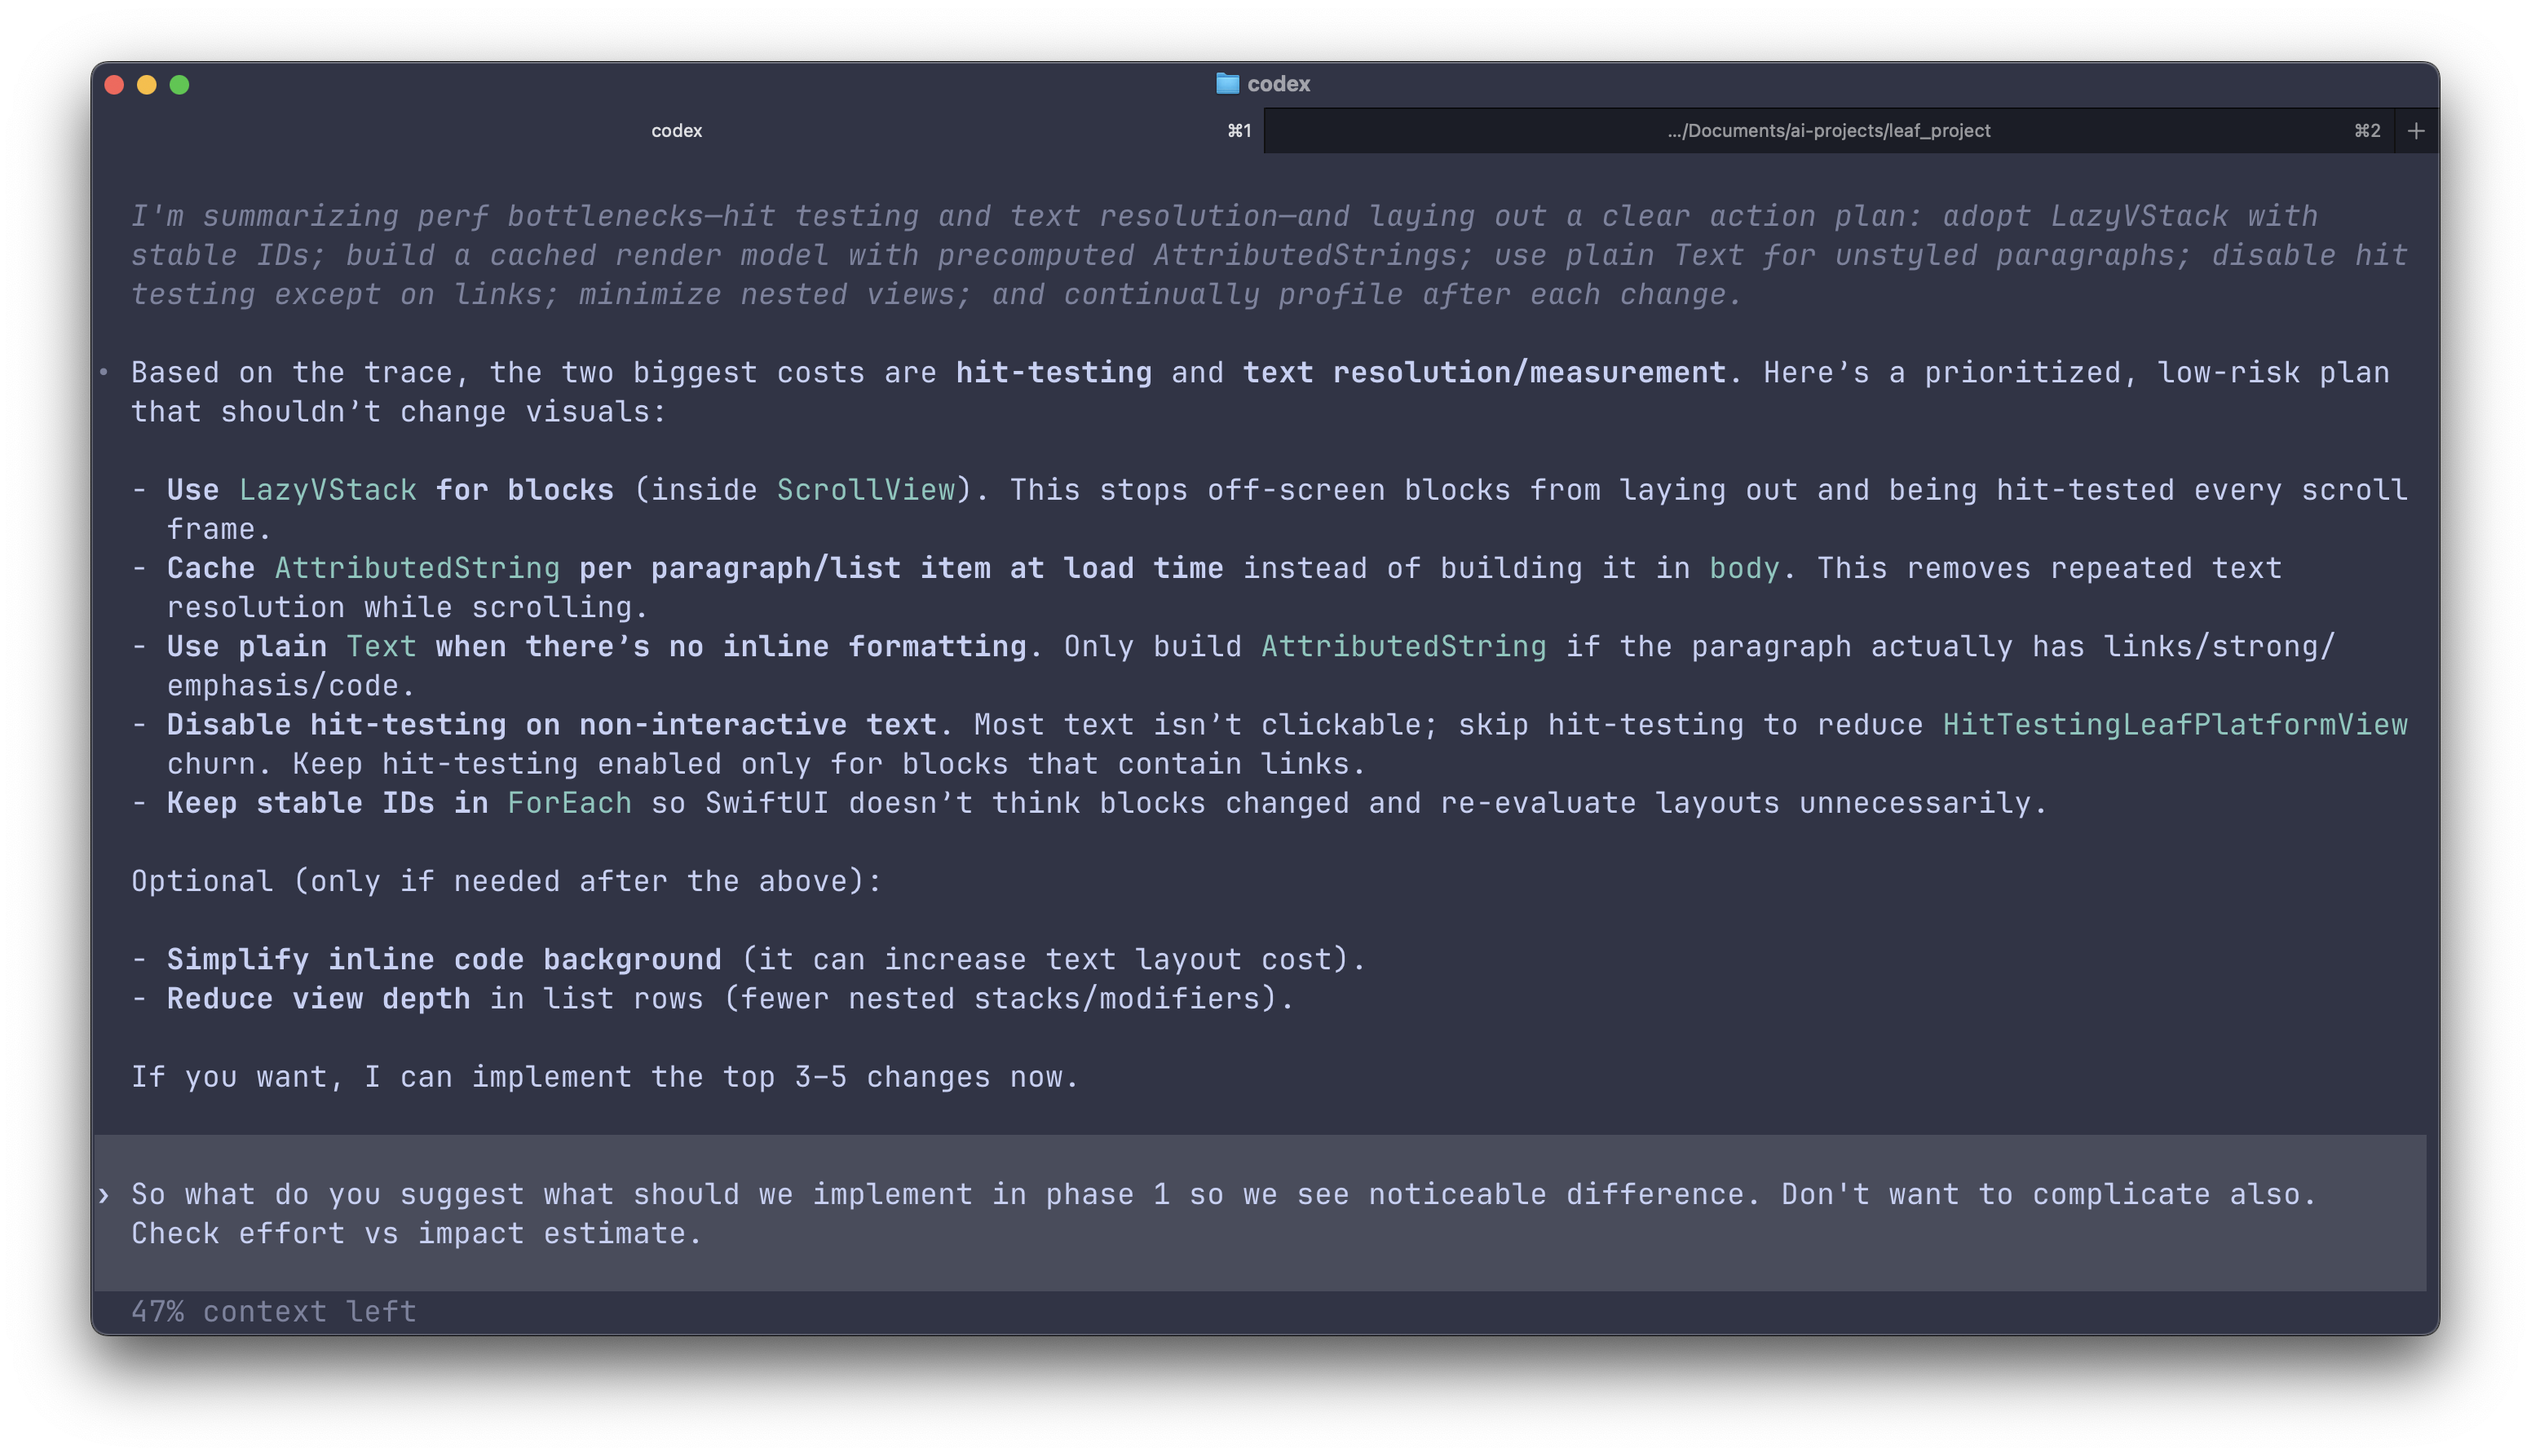This screenshot has height=1456, width=2531.
Task: Click the bullet marker before the prioritized plan
Action: 104,373
